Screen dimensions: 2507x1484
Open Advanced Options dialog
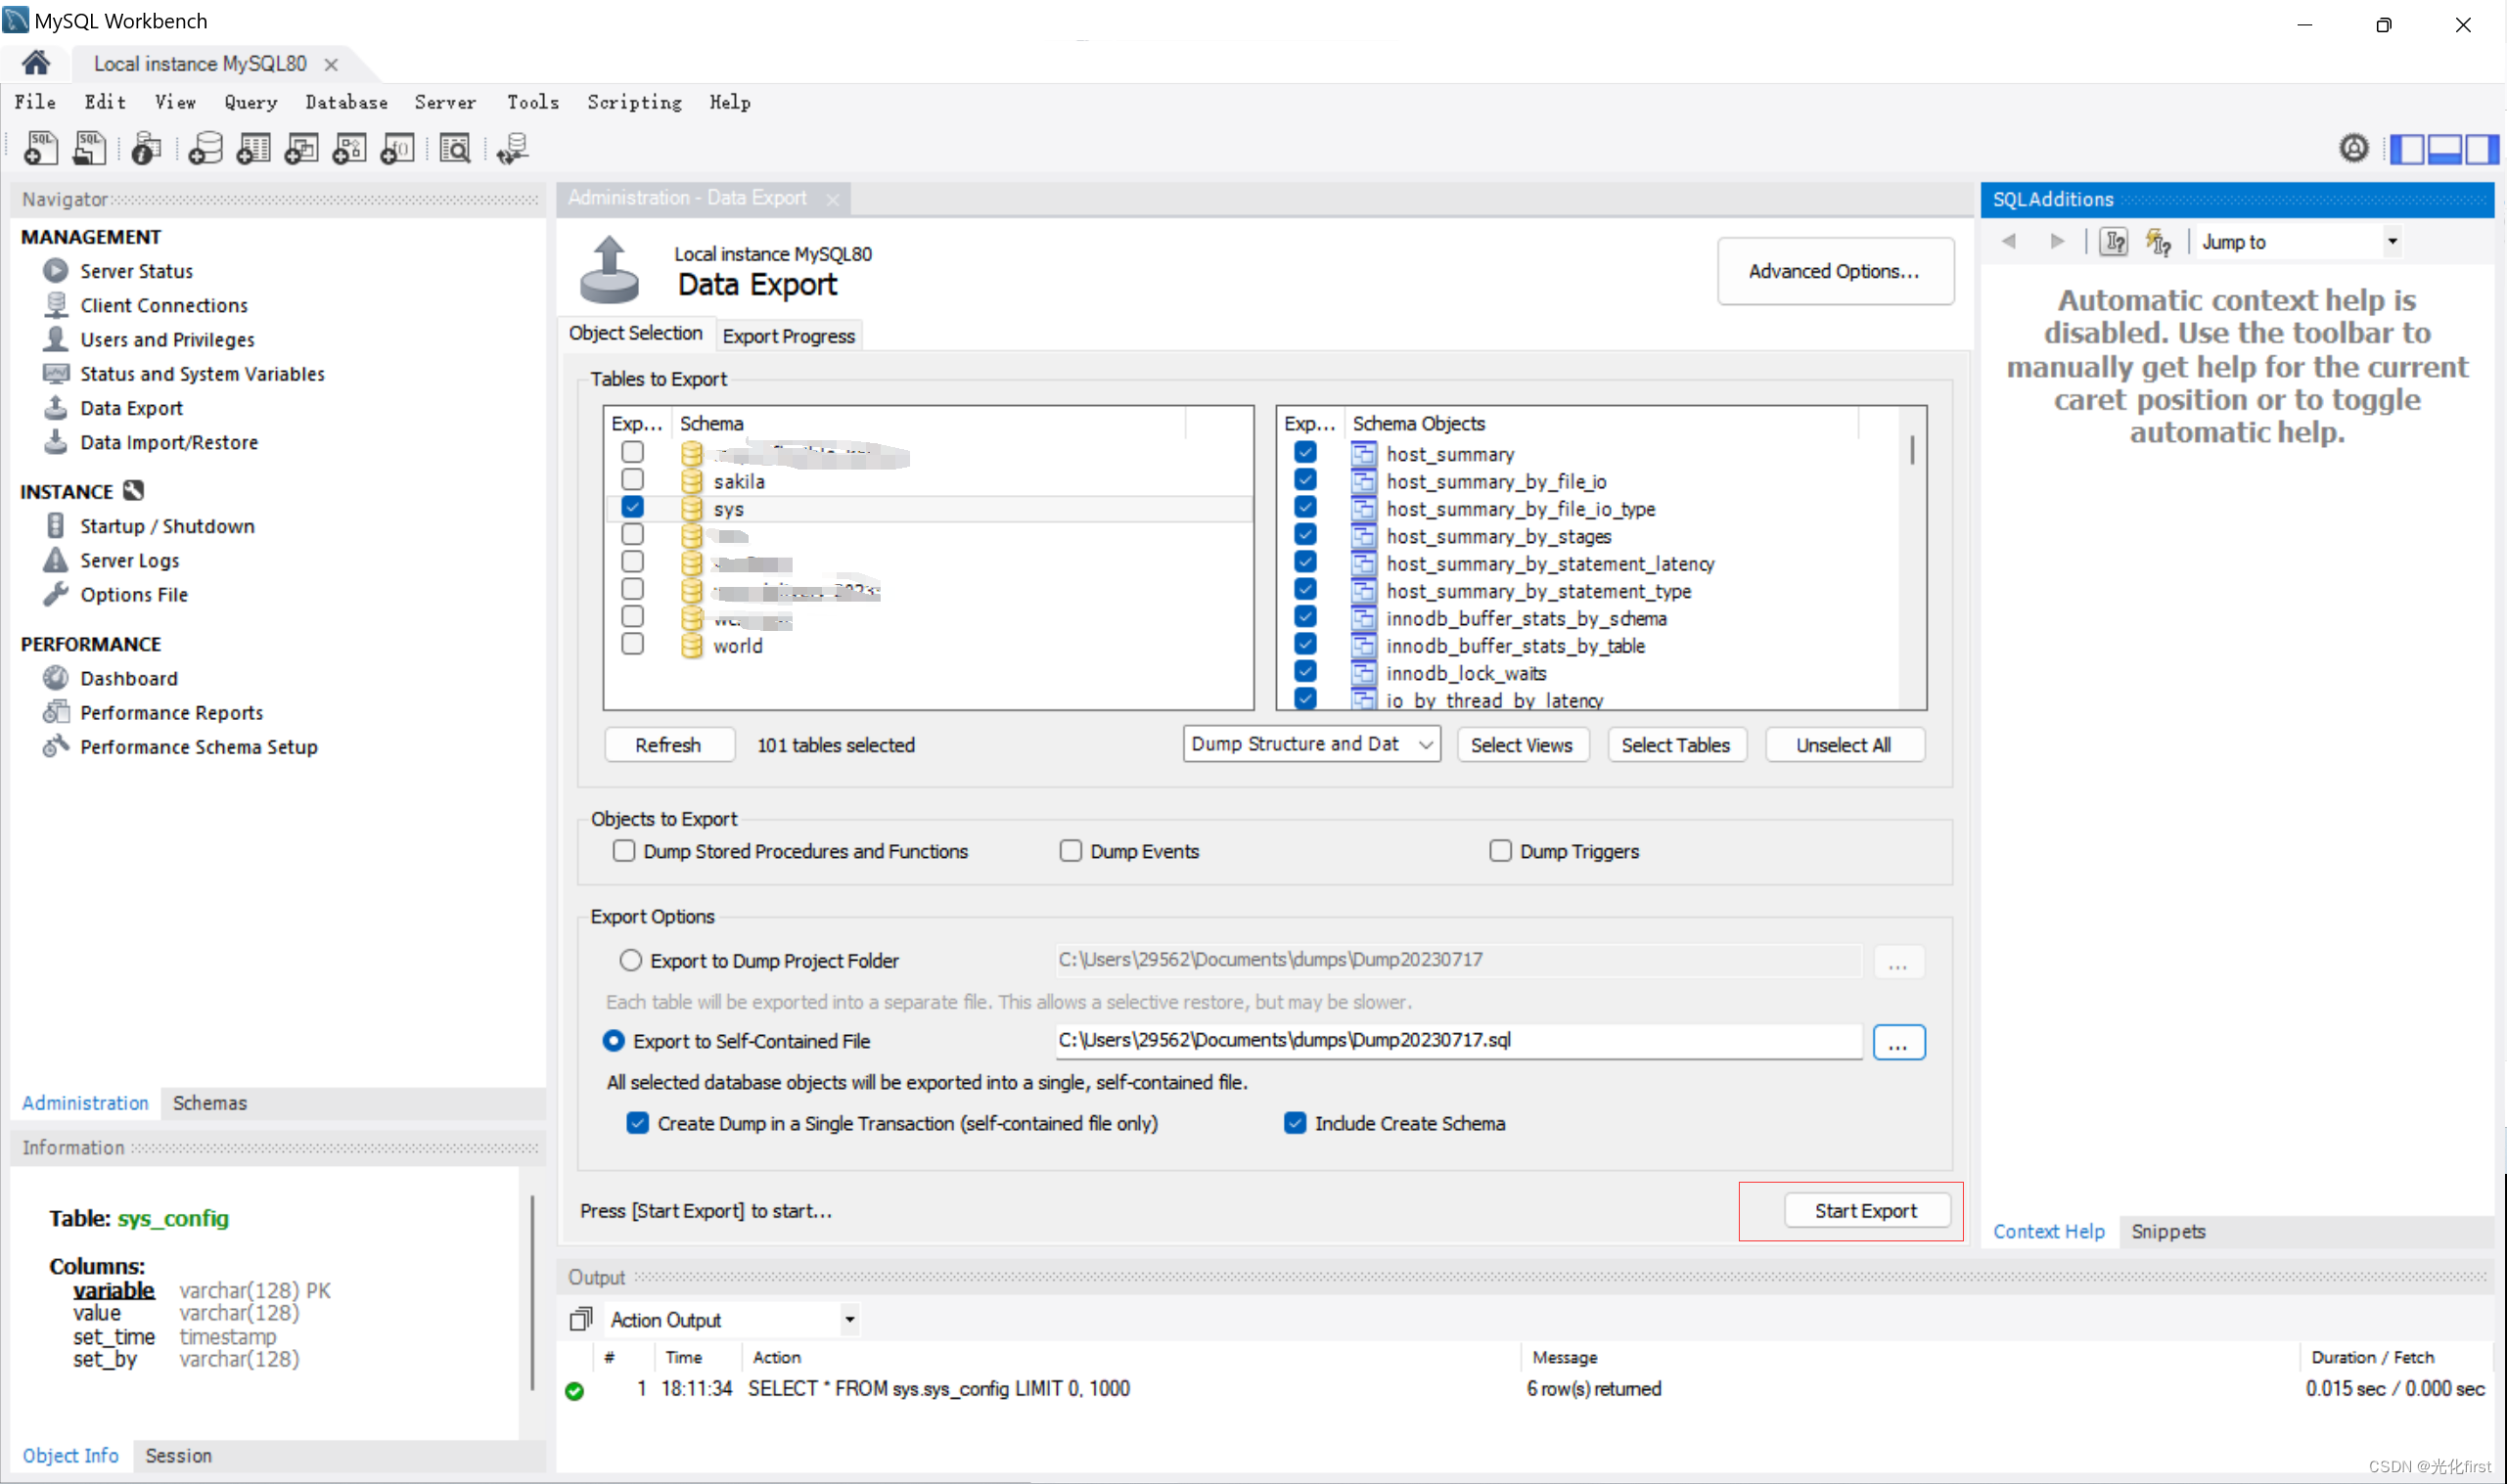[1835, 271]
